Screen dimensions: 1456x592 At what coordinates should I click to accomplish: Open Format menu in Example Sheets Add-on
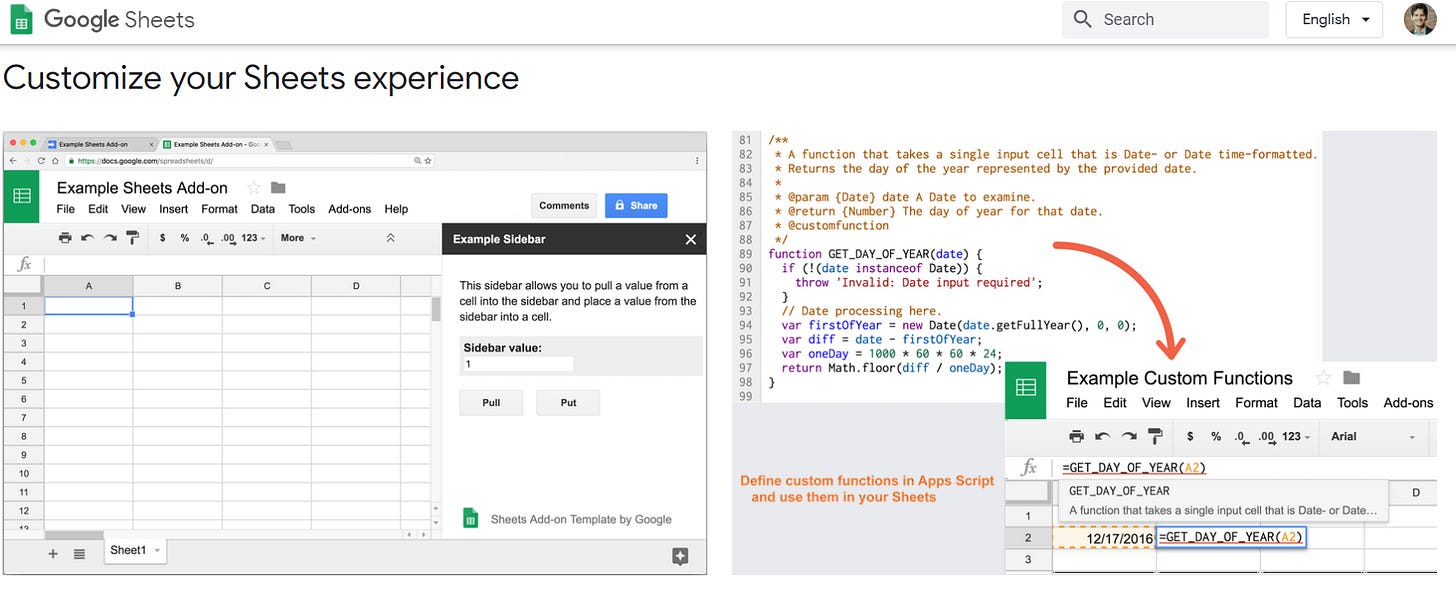[219, 209]
